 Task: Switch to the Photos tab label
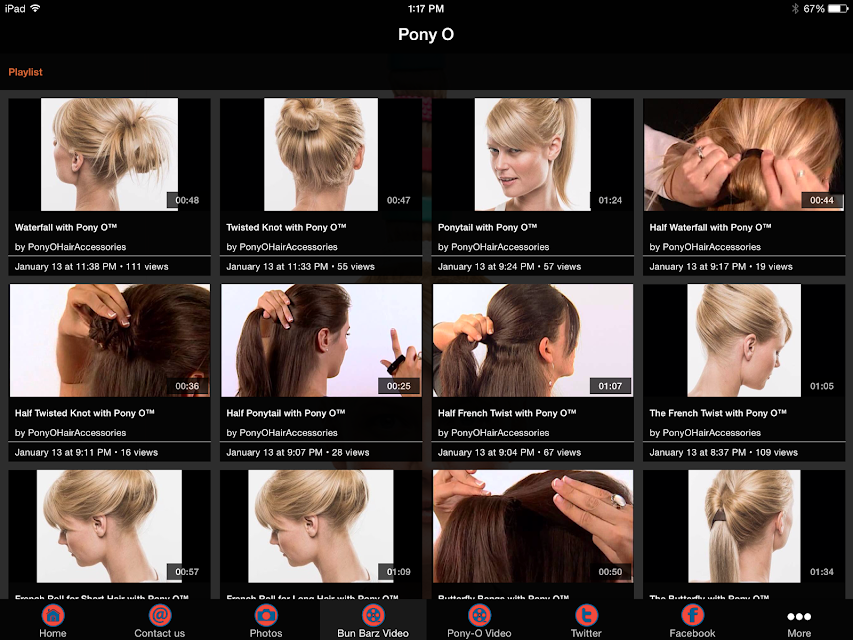(x=266, y=633)
